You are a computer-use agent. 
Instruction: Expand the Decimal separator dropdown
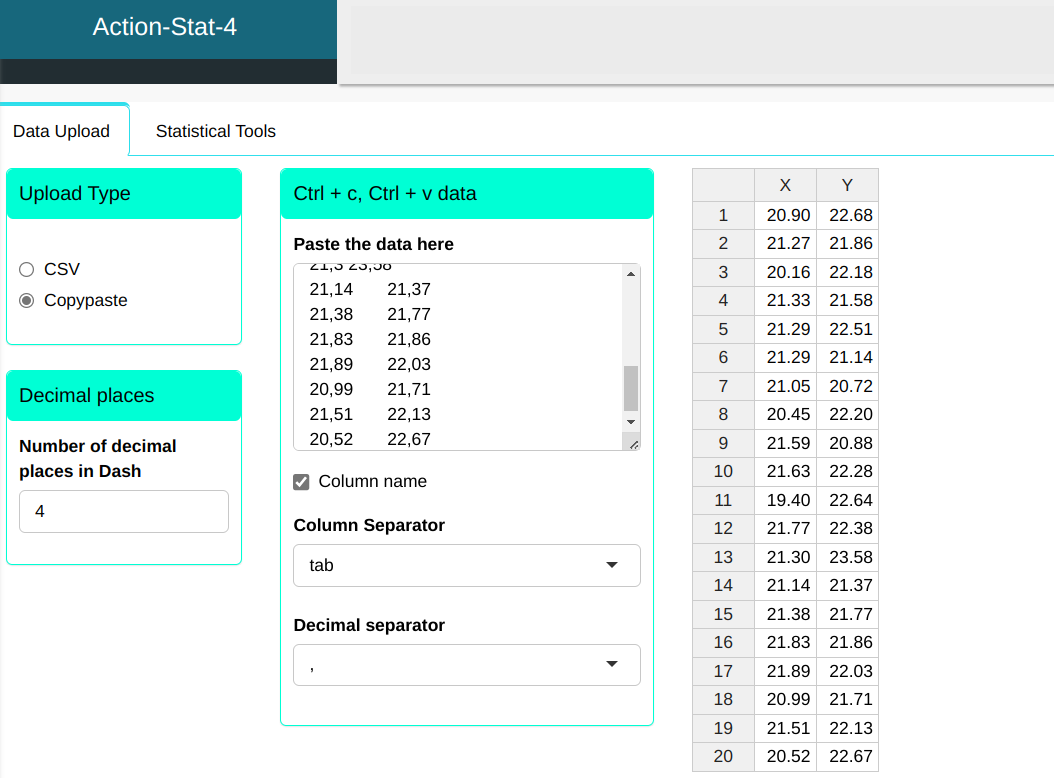(466, 665)
